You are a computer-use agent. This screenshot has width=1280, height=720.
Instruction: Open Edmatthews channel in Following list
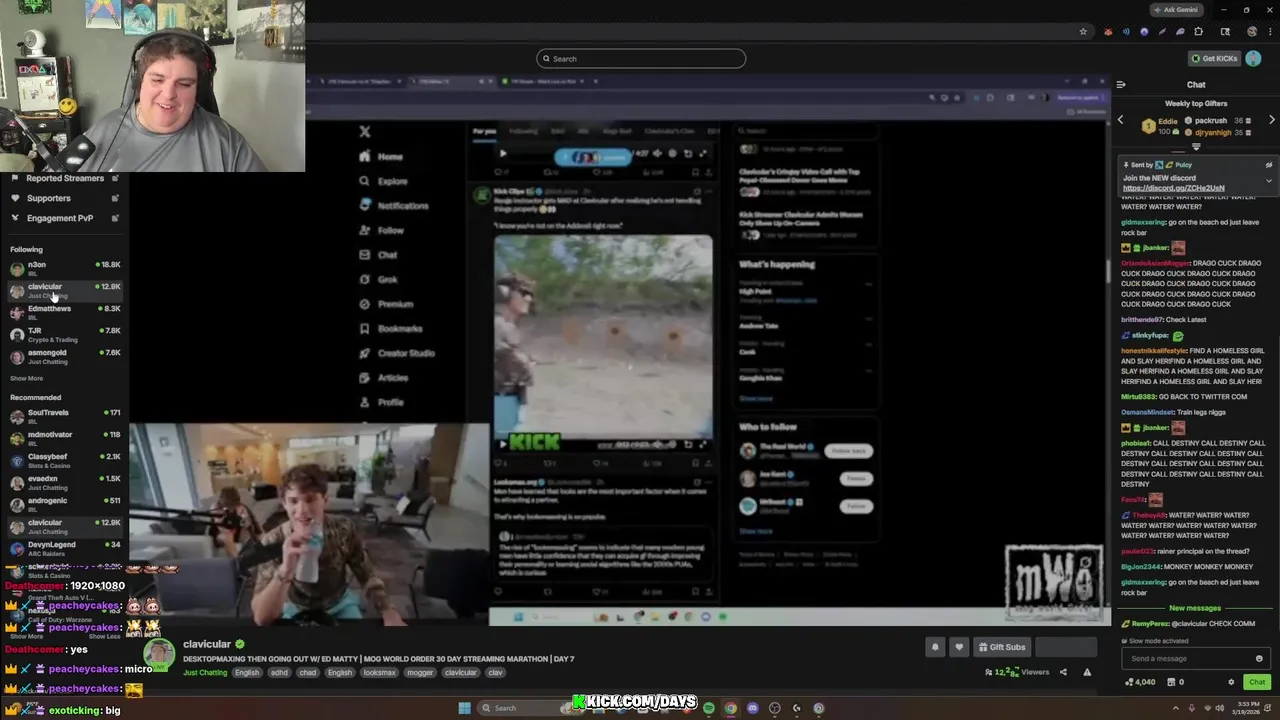[64, 312]
